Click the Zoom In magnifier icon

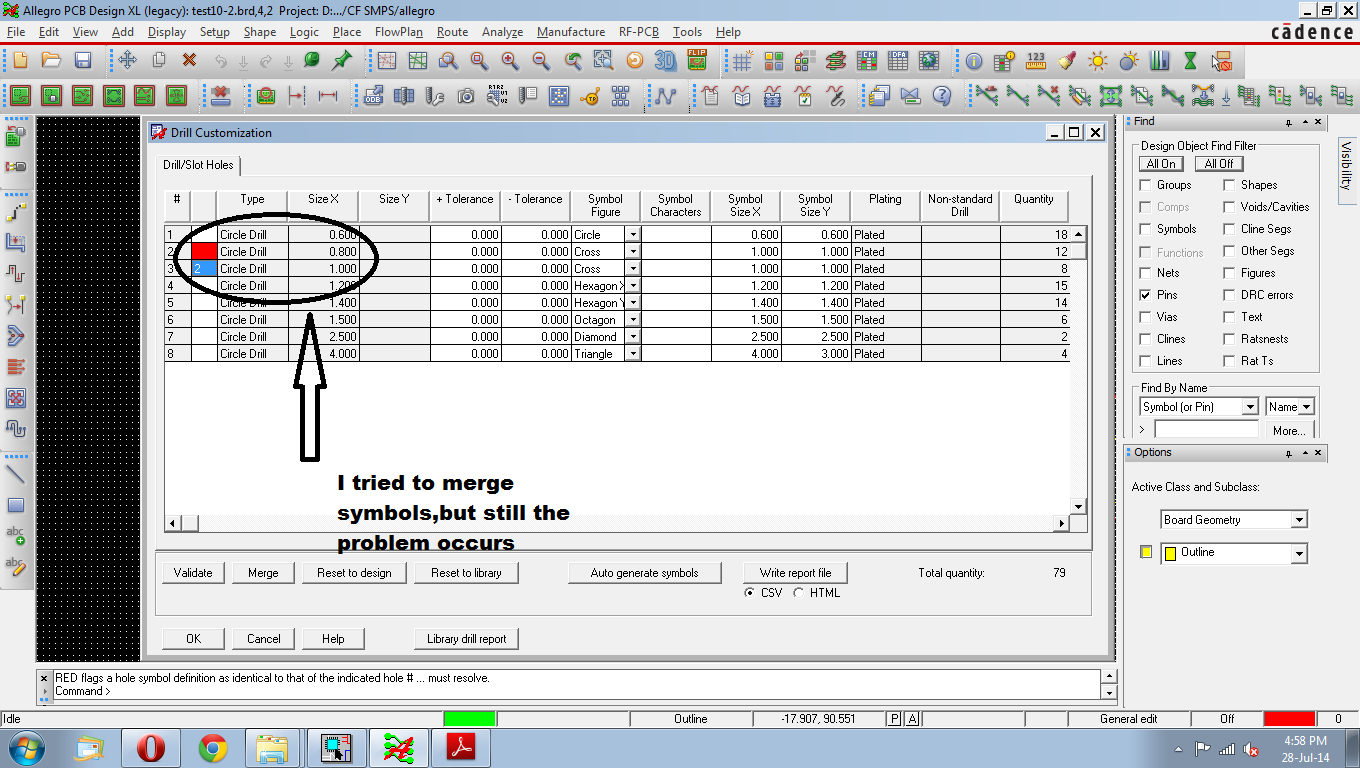pyautogui.click(x=510, y=61)
